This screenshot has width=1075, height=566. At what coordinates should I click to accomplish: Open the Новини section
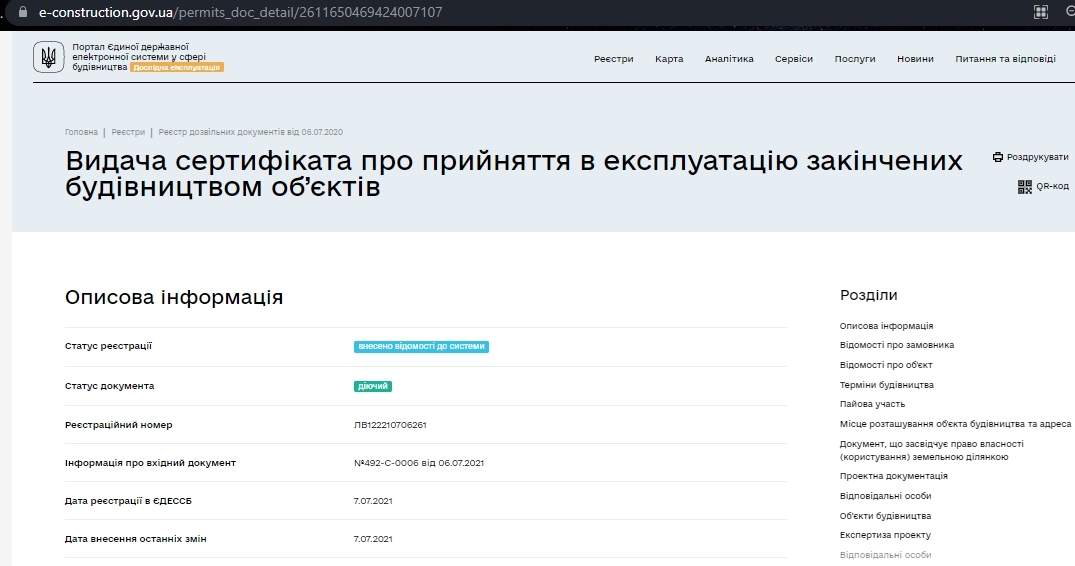coord(915,59)
